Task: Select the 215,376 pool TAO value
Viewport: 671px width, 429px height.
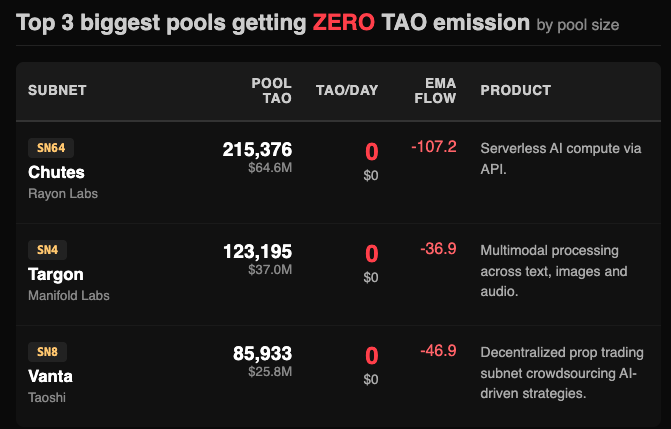Action: point(257,149)
